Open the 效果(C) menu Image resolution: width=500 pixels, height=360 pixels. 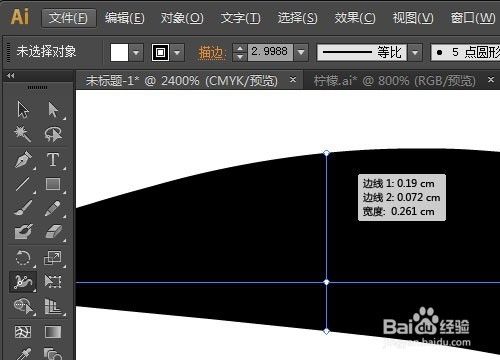point(355,18)
